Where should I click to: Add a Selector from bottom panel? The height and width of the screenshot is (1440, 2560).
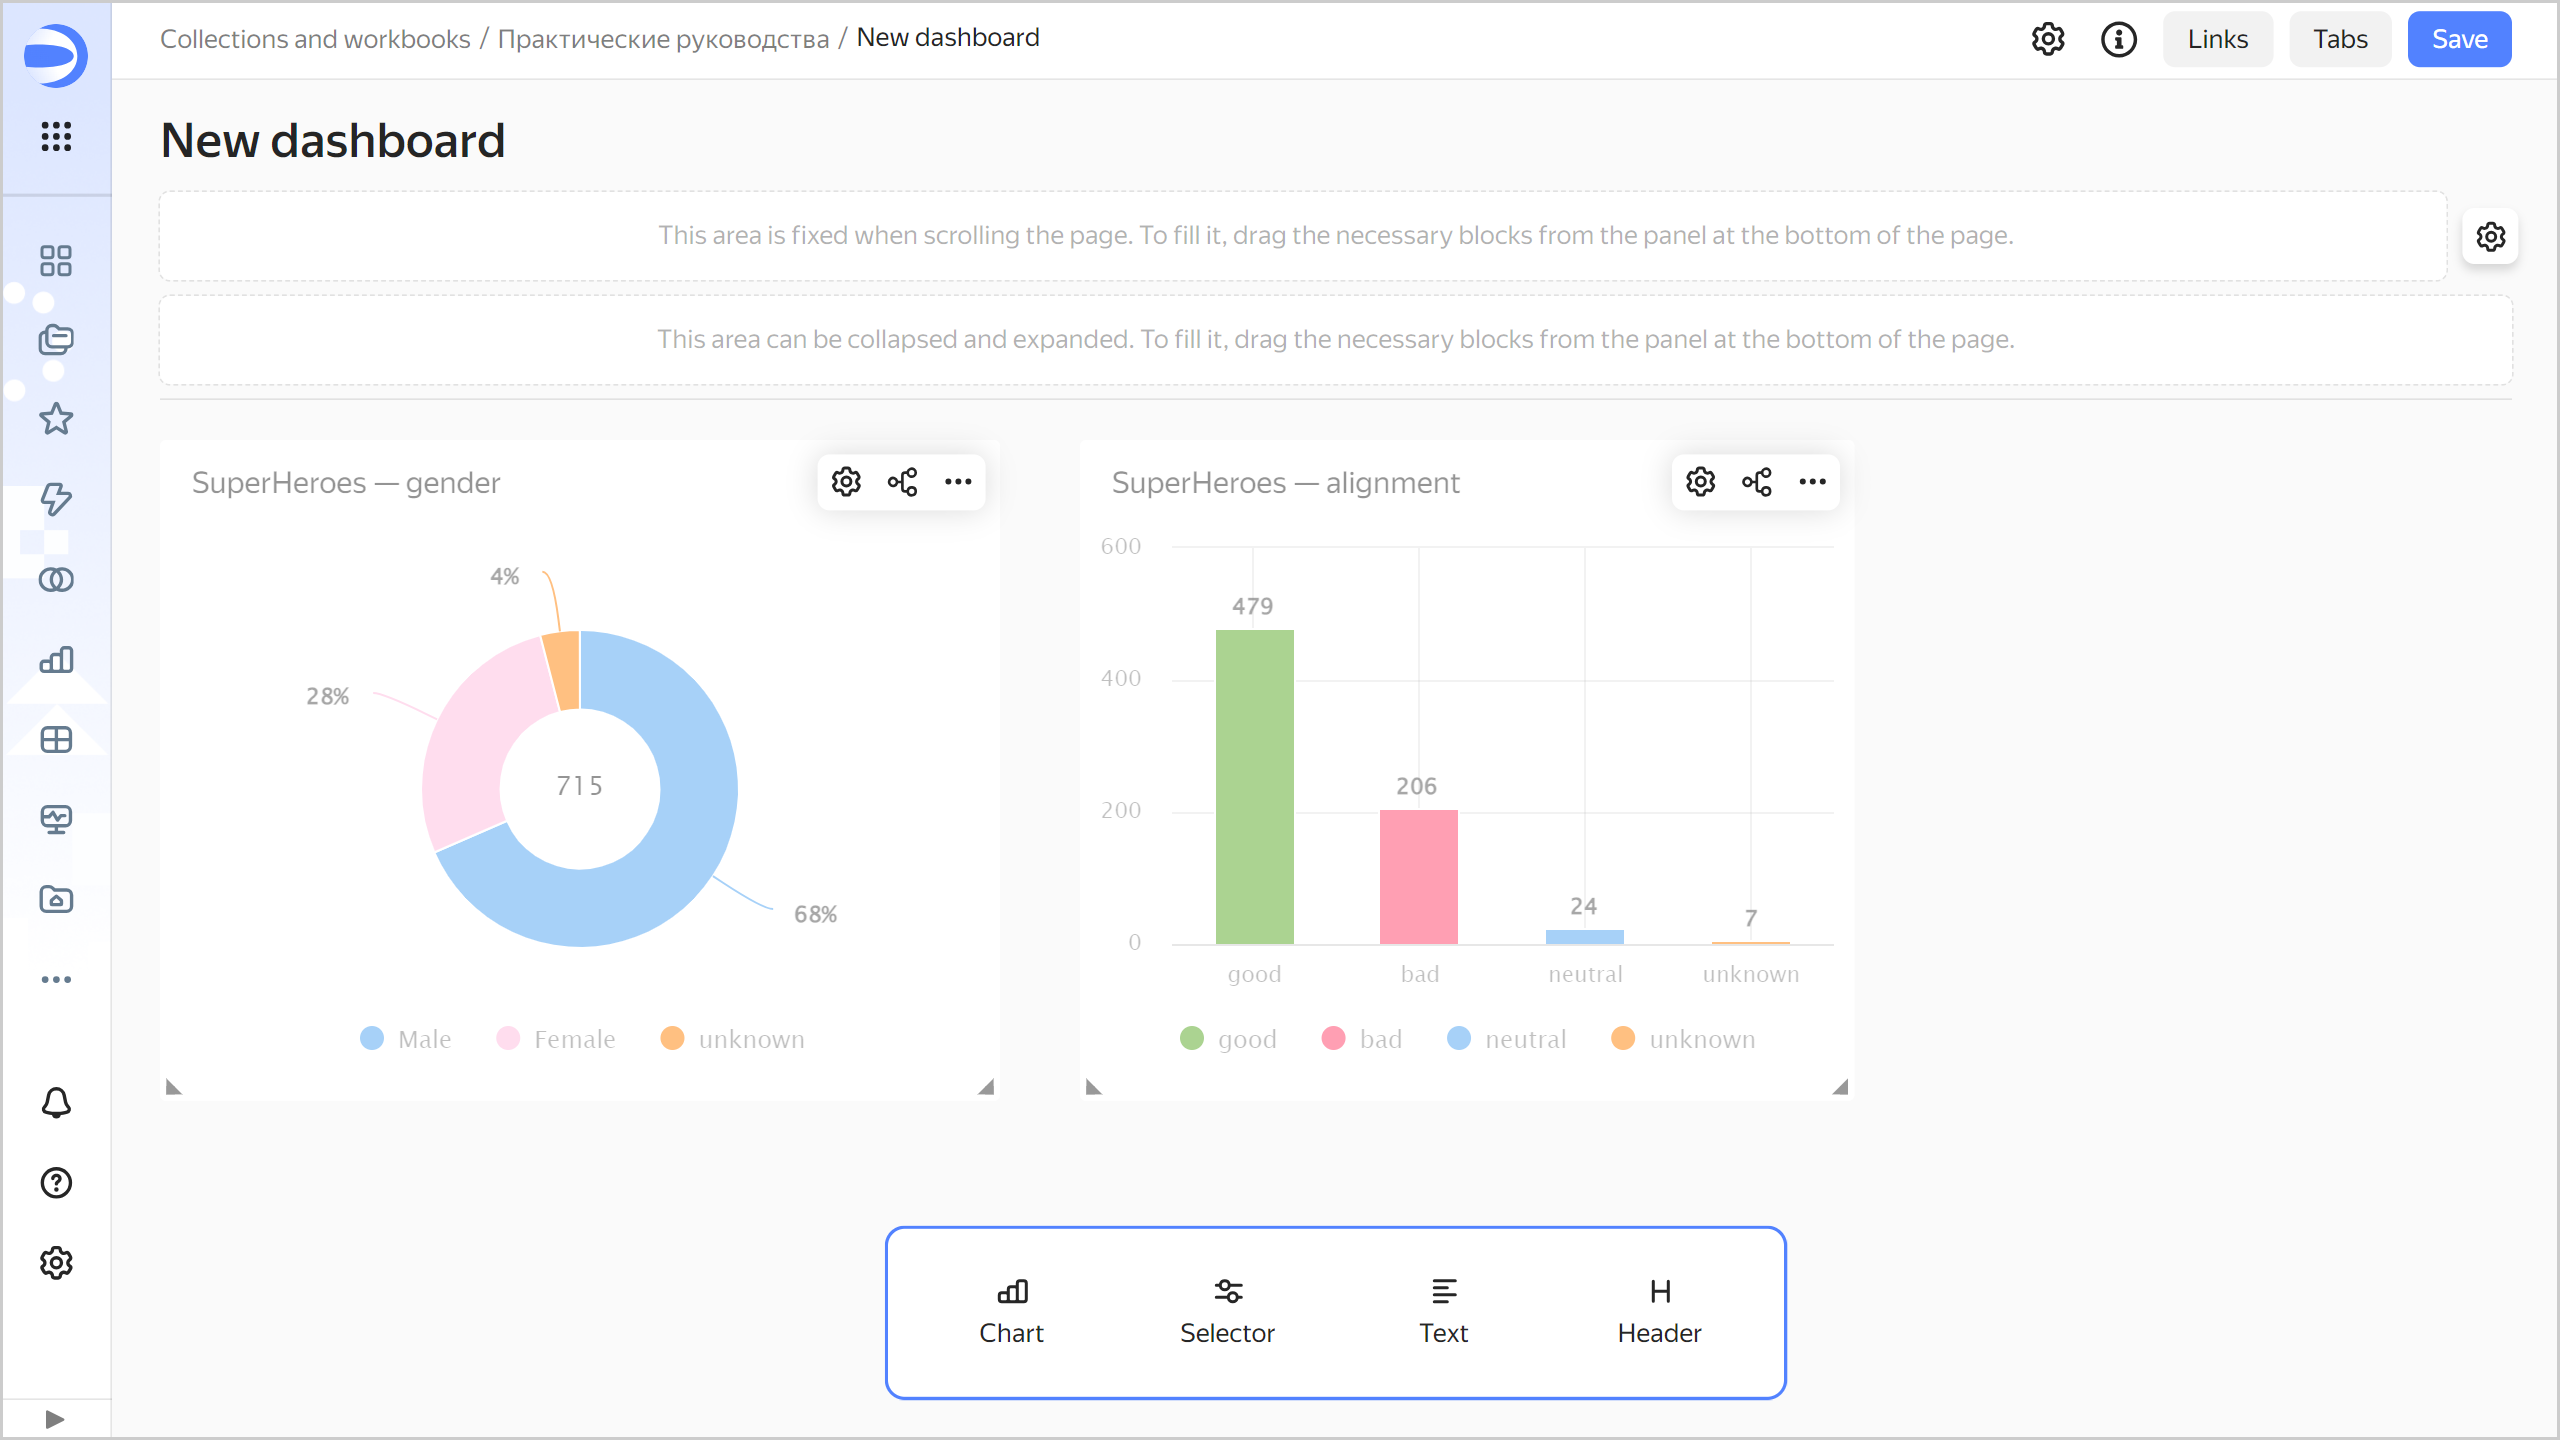click(x=1227, y=1311)
